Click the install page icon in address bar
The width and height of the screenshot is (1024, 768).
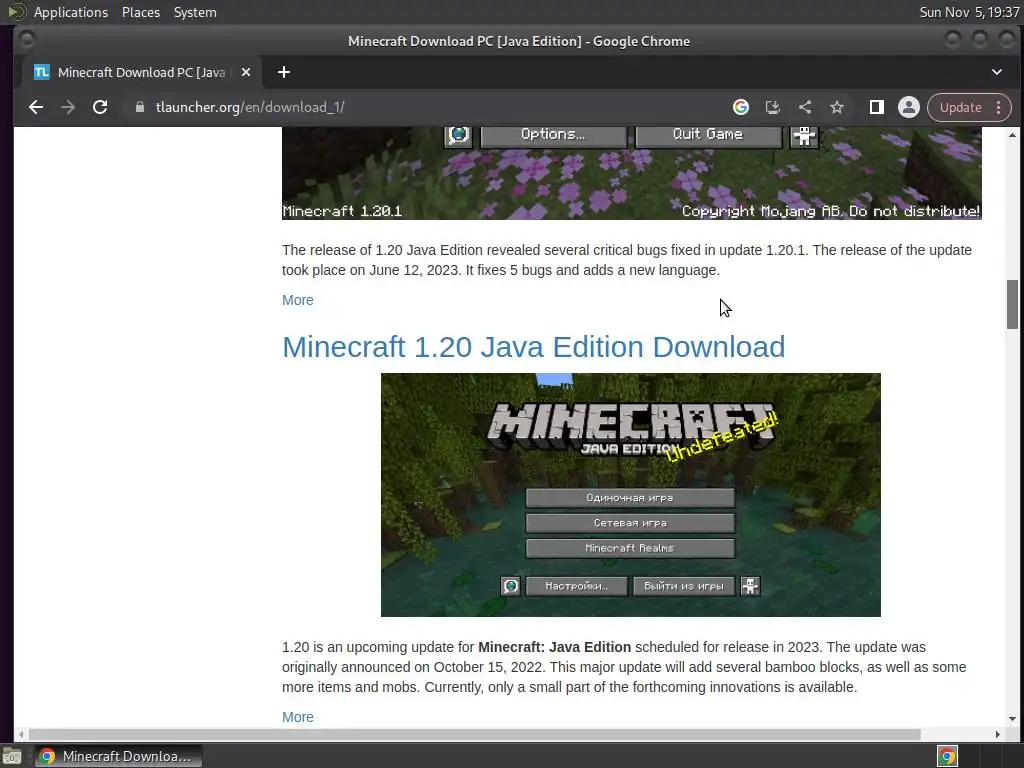click(773, 107)
